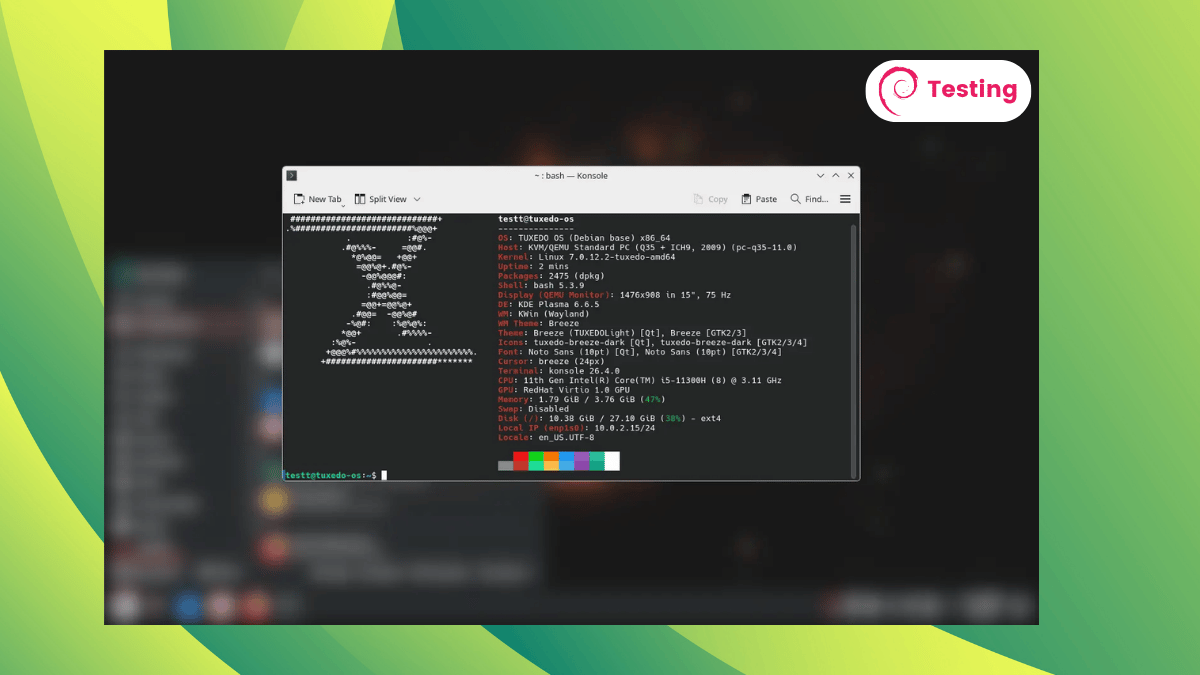Click the "Swap: Disabled" line
Screen dimensions: 1200x675
click(533, 409)
